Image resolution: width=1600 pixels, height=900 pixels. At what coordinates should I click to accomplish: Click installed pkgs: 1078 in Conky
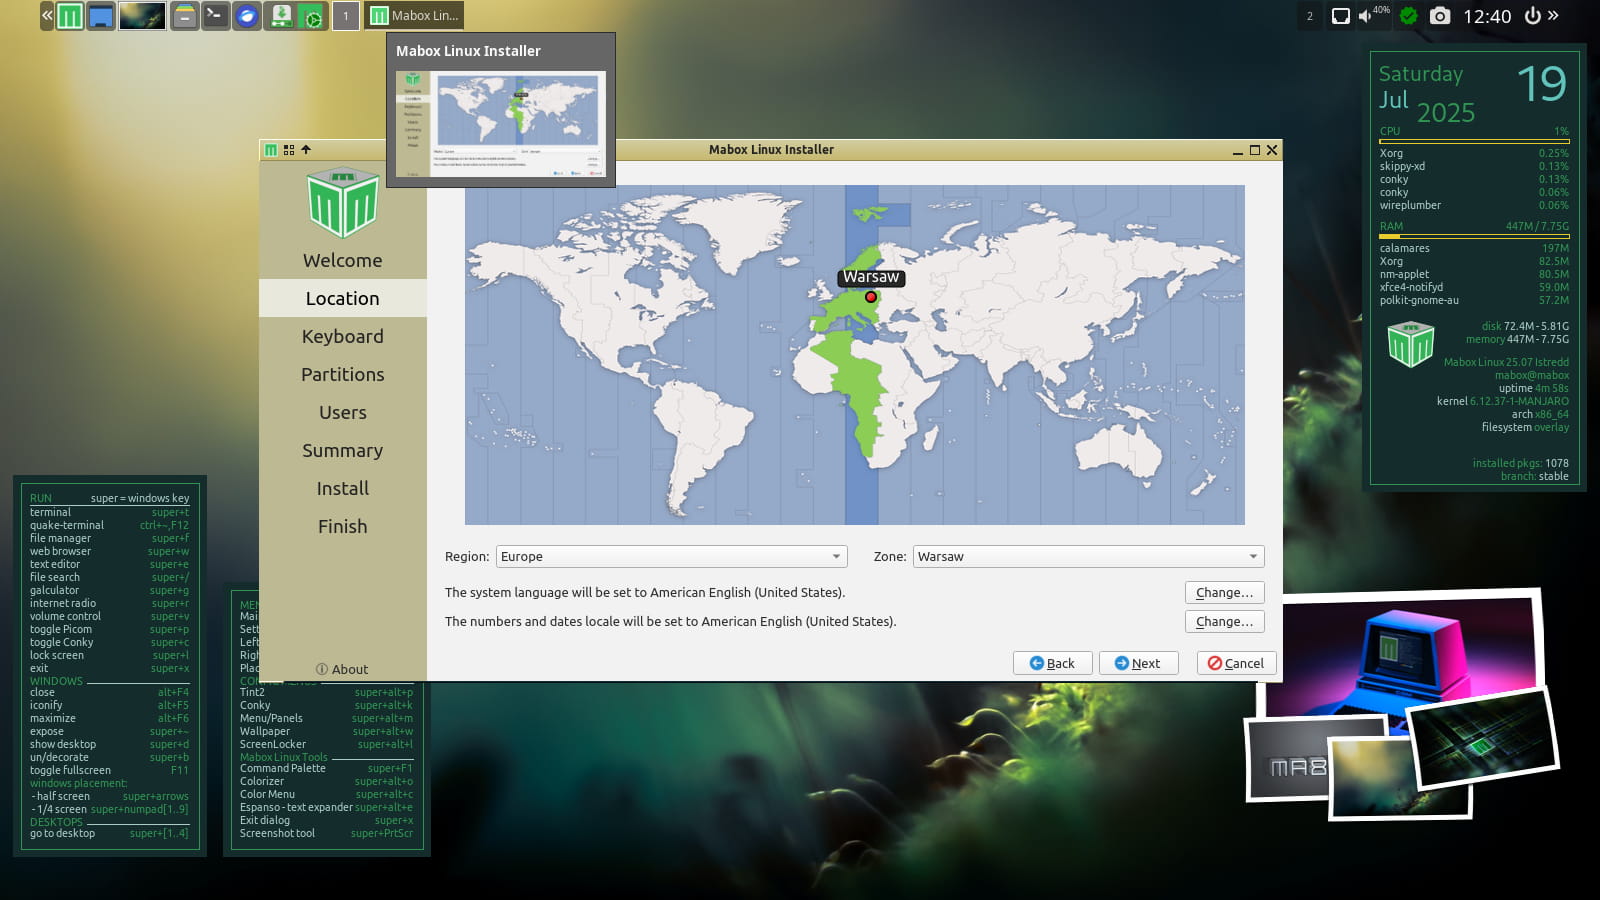(1520, 463)
